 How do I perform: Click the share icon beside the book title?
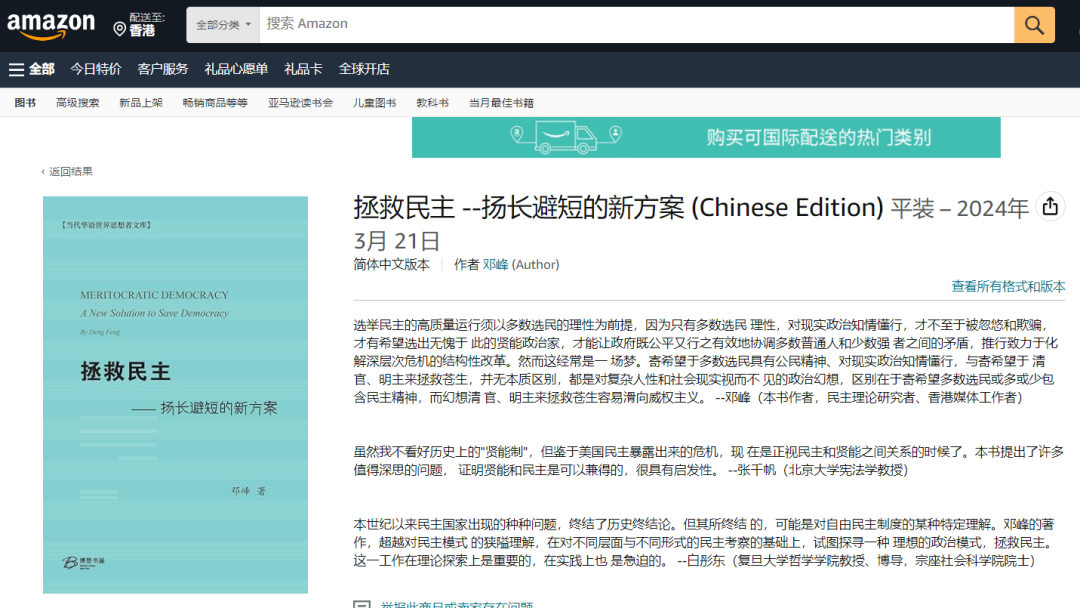coord(1049,205)
